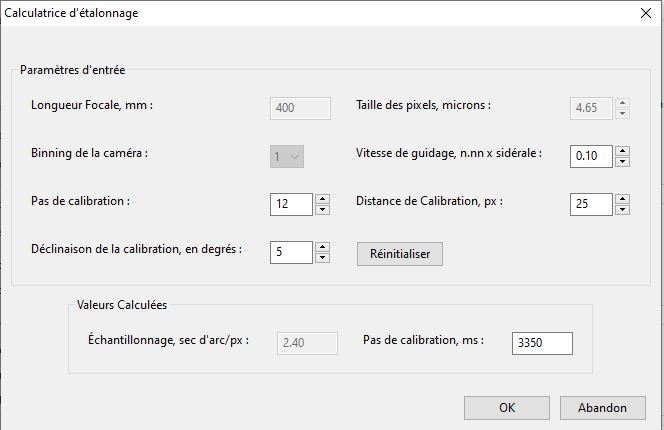Decrease Vitesse de guidage value
This screenshot has height=430, width=664.
tap(622, 162)
